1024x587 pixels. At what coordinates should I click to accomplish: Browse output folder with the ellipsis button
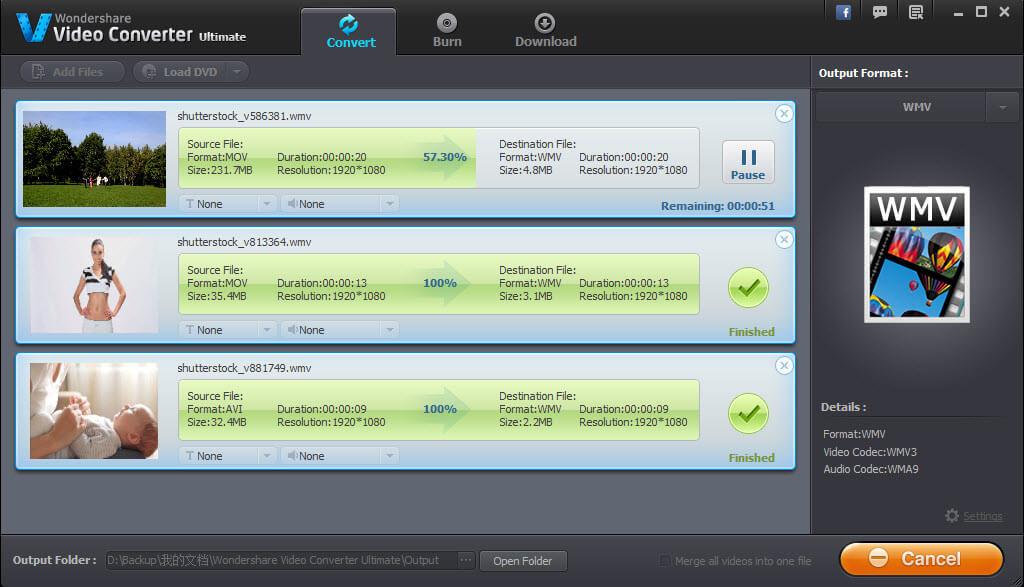[x=466, y=560]
